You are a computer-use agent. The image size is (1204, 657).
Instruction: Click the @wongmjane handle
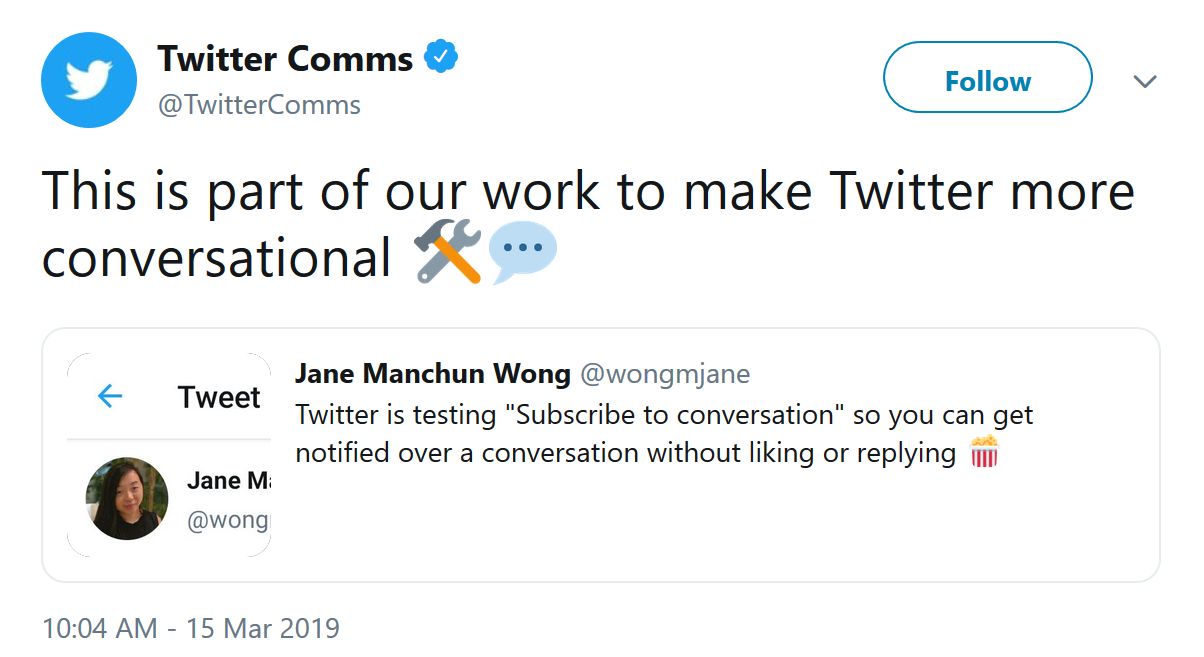[x=665, y=374]
